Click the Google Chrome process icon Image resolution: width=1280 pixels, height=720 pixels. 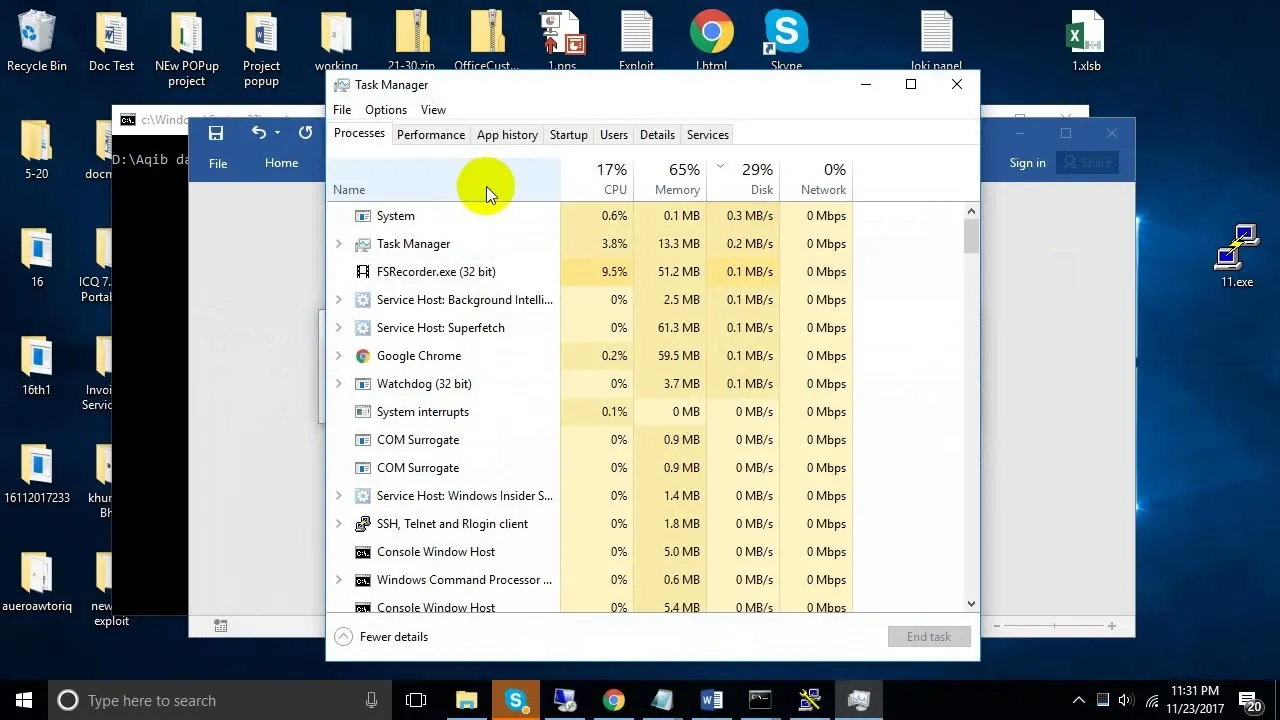363,356
